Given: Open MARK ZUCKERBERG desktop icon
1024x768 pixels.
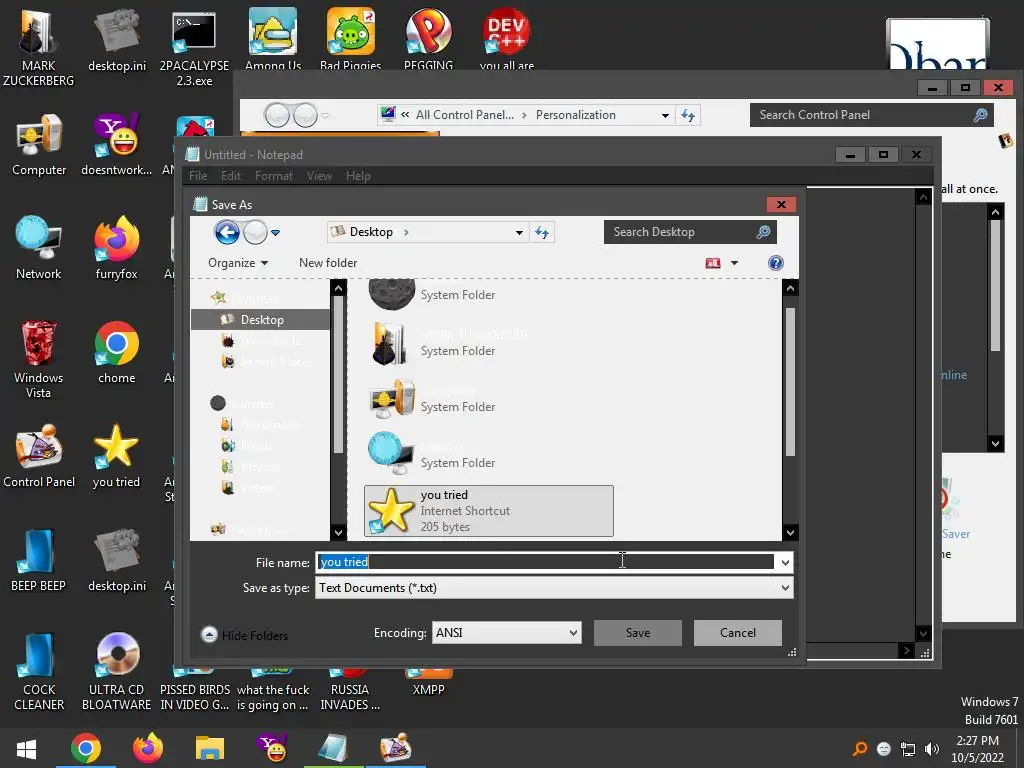Looking at the screenshot, I should [x=38, y=48].
